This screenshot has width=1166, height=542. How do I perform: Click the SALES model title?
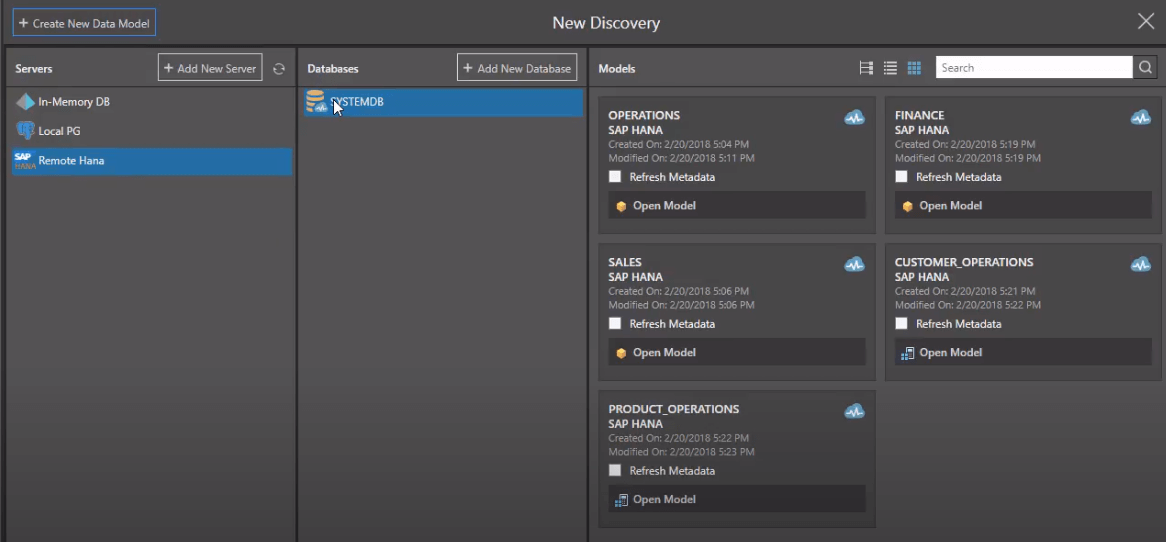(625, 262)
